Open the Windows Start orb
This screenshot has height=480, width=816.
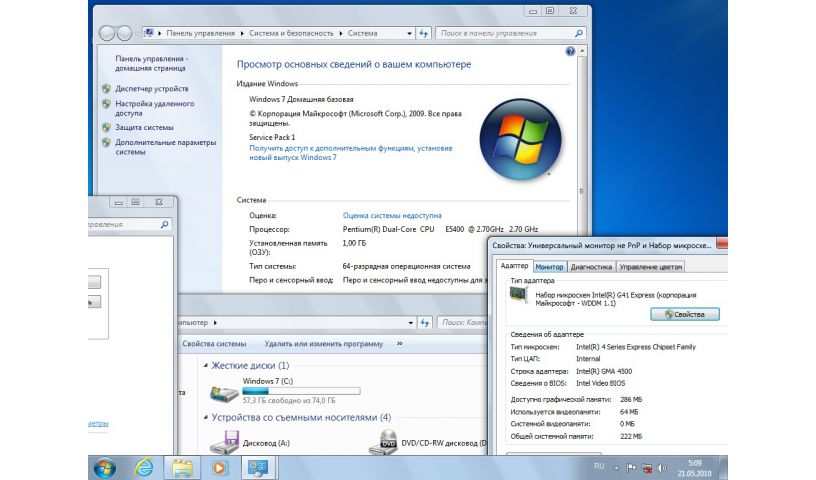pyautogui.click(x=105, y=468)
